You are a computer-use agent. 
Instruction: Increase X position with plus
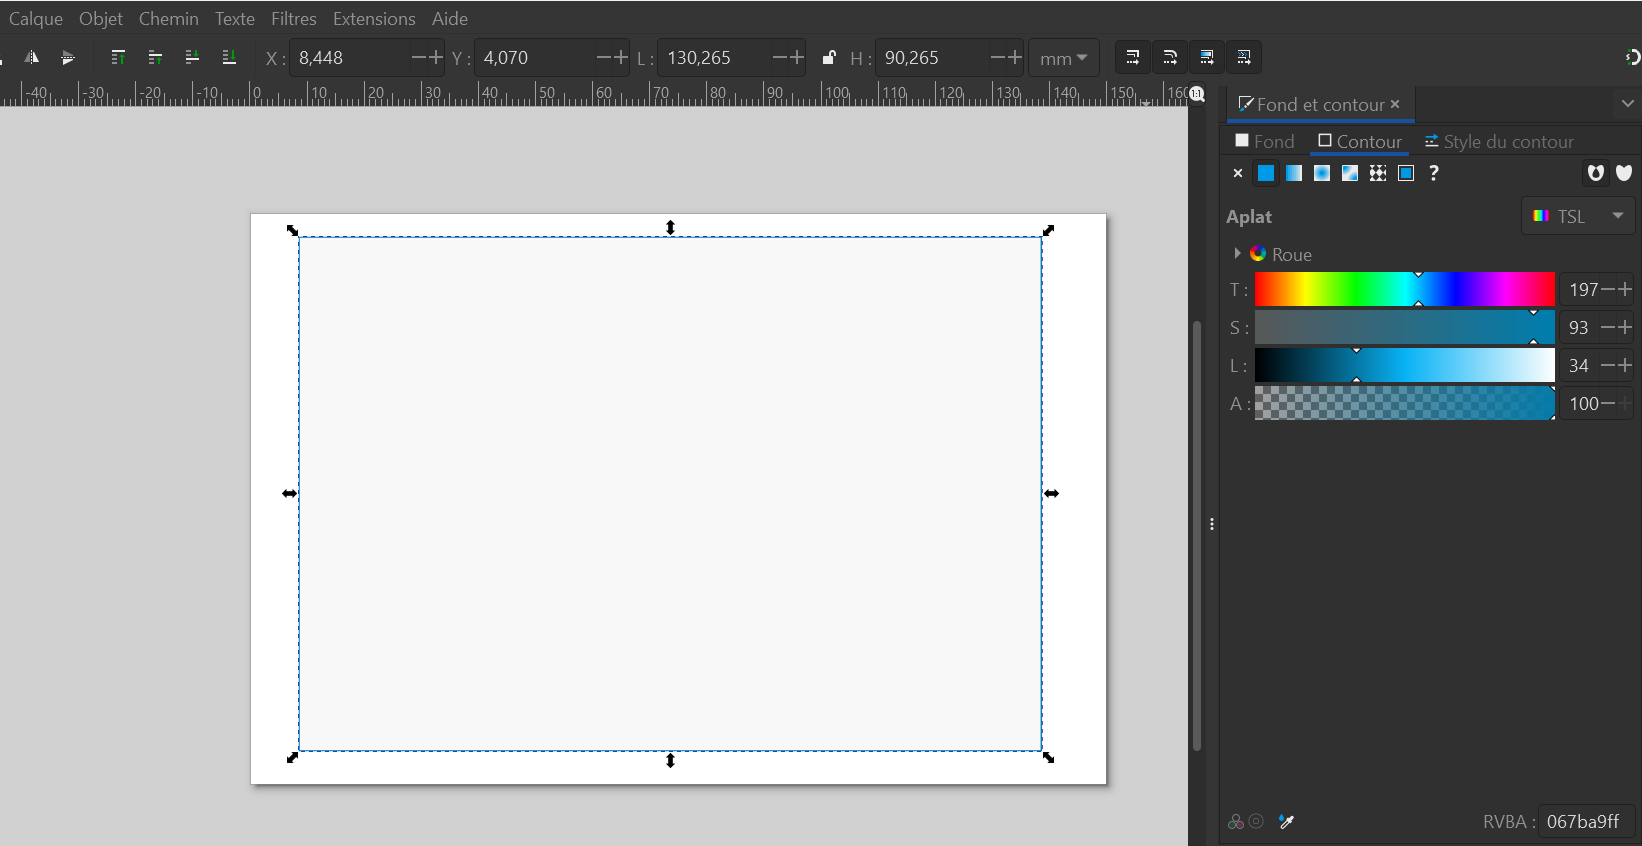[x=436, y=58]
